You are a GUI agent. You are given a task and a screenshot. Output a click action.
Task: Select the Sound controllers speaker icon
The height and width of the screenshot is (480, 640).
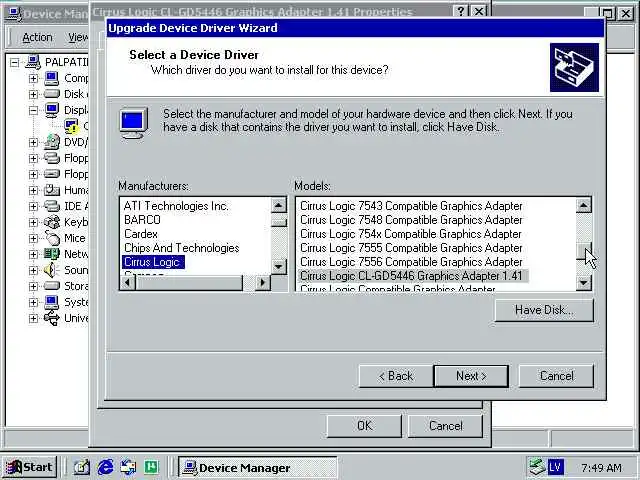51,270
